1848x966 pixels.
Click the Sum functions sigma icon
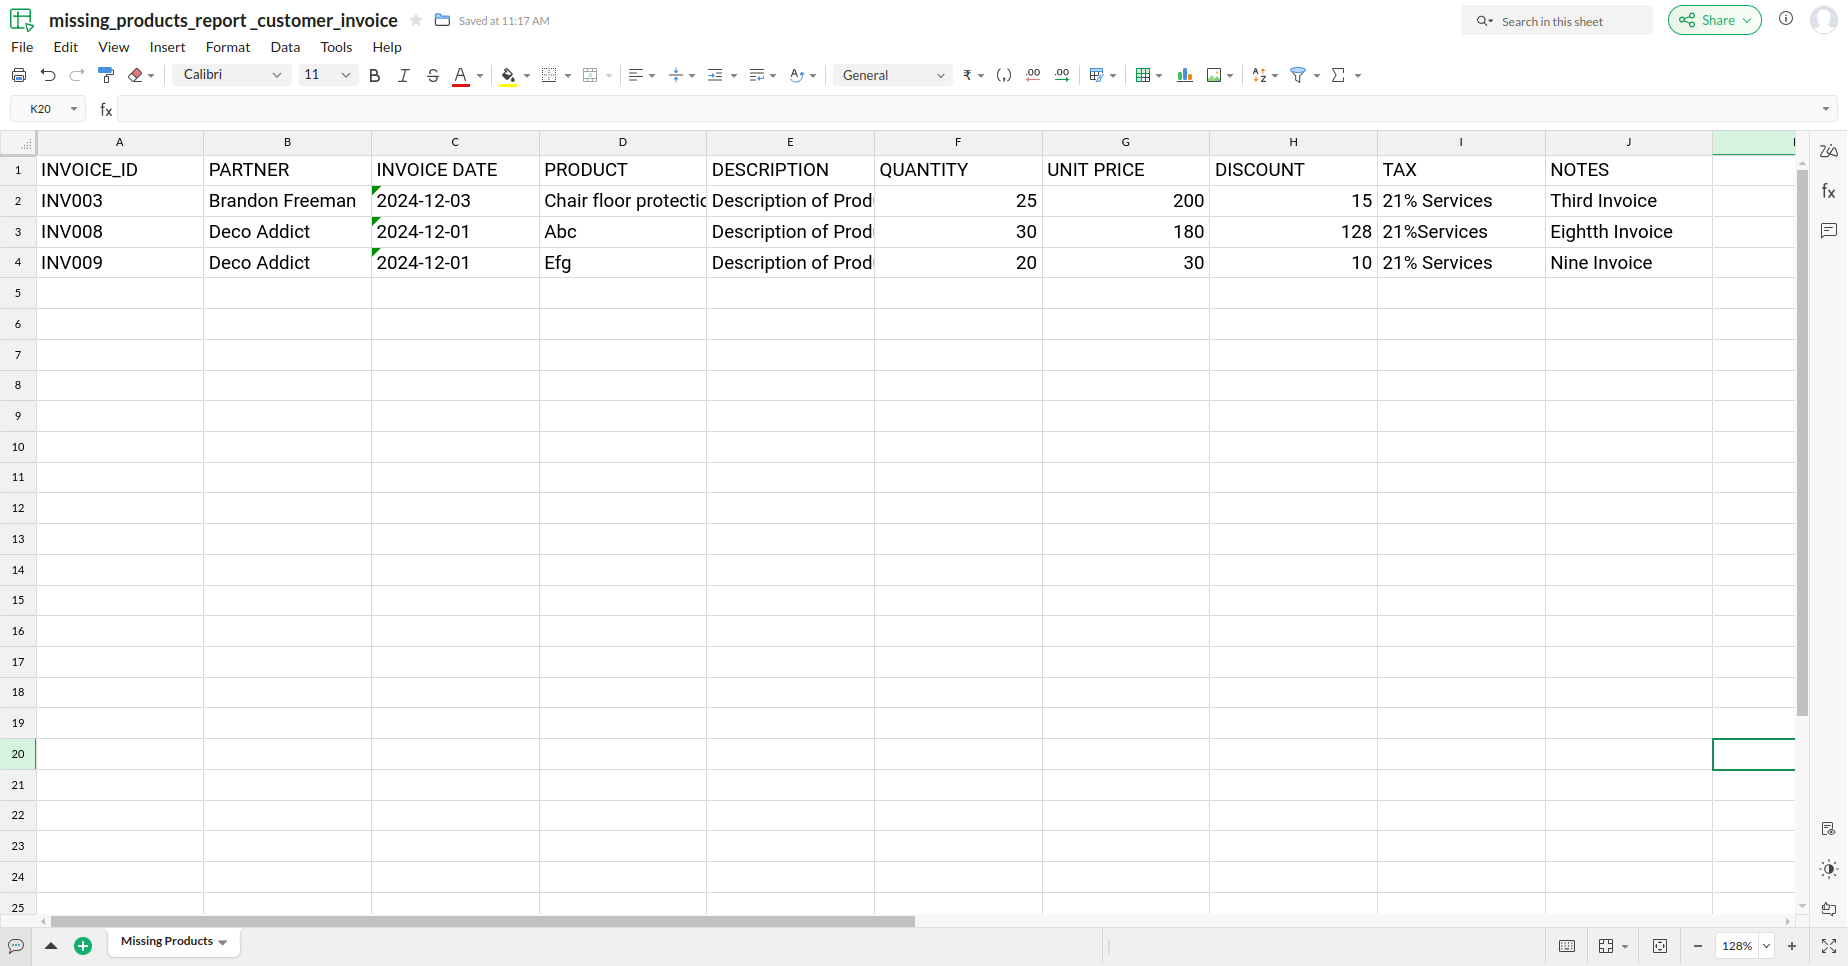(1338, 75)
